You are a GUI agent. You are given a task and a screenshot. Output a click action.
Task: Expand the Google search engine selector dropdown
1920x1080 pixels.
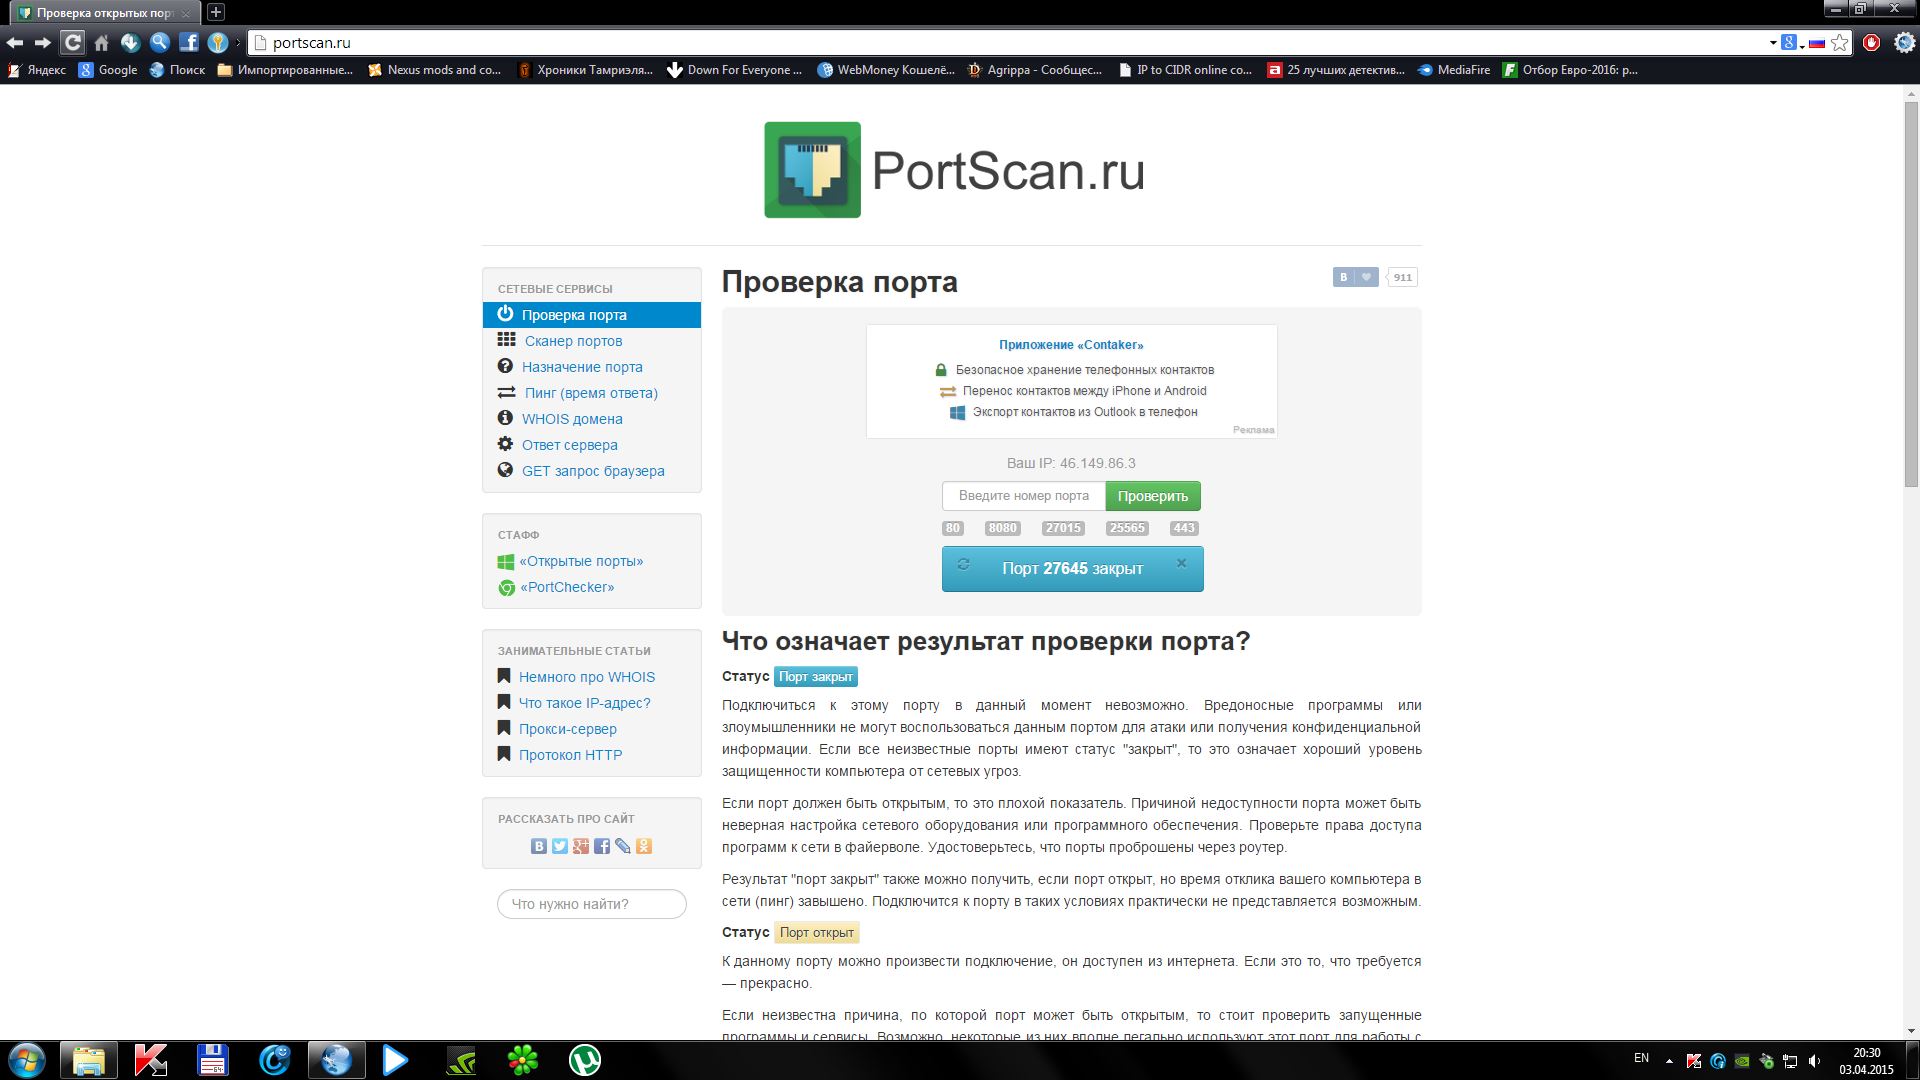click(x=1802, y=45)
